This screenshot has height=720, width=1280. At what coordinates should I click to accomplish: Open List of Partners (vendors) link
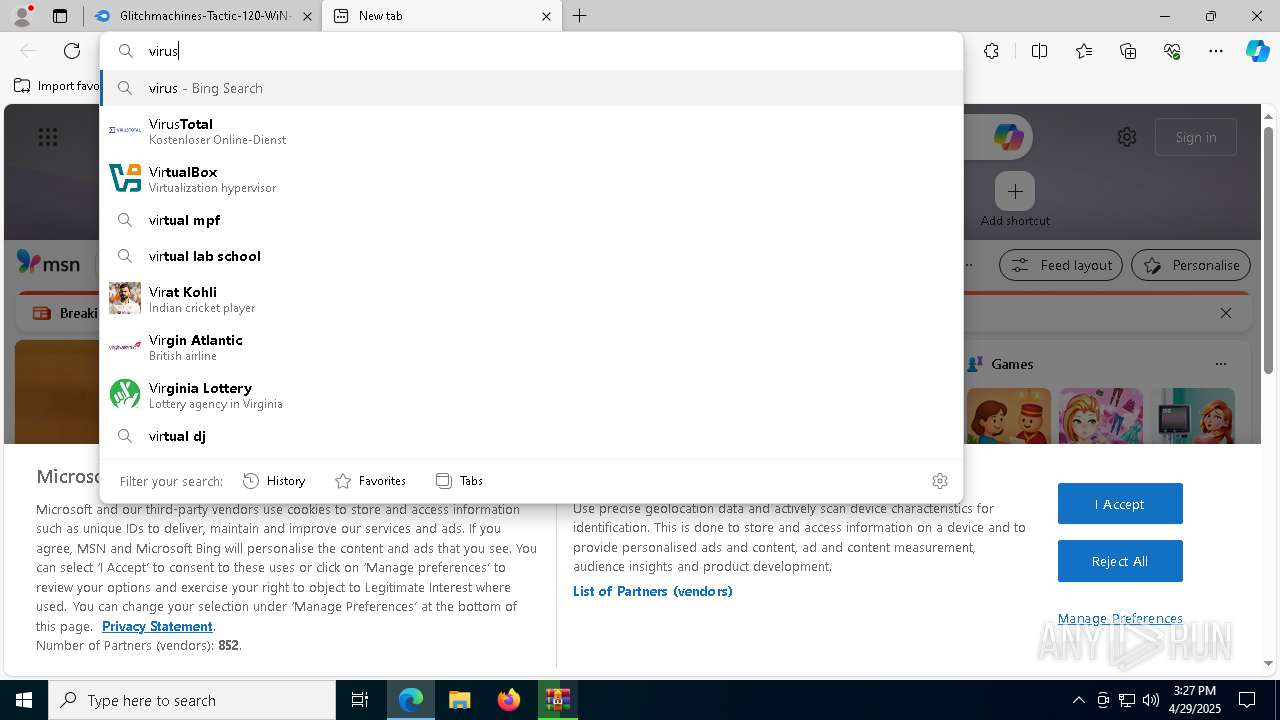tap(653, 591)
